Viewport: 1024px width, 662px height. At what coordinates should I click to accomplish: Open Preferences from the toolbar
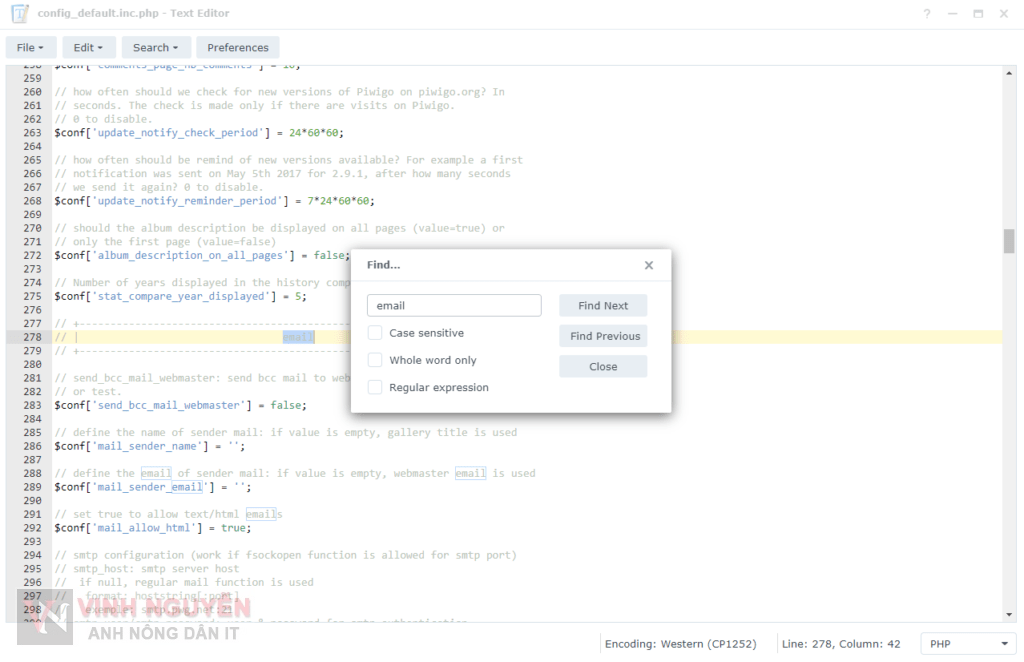tap(238, 47)
